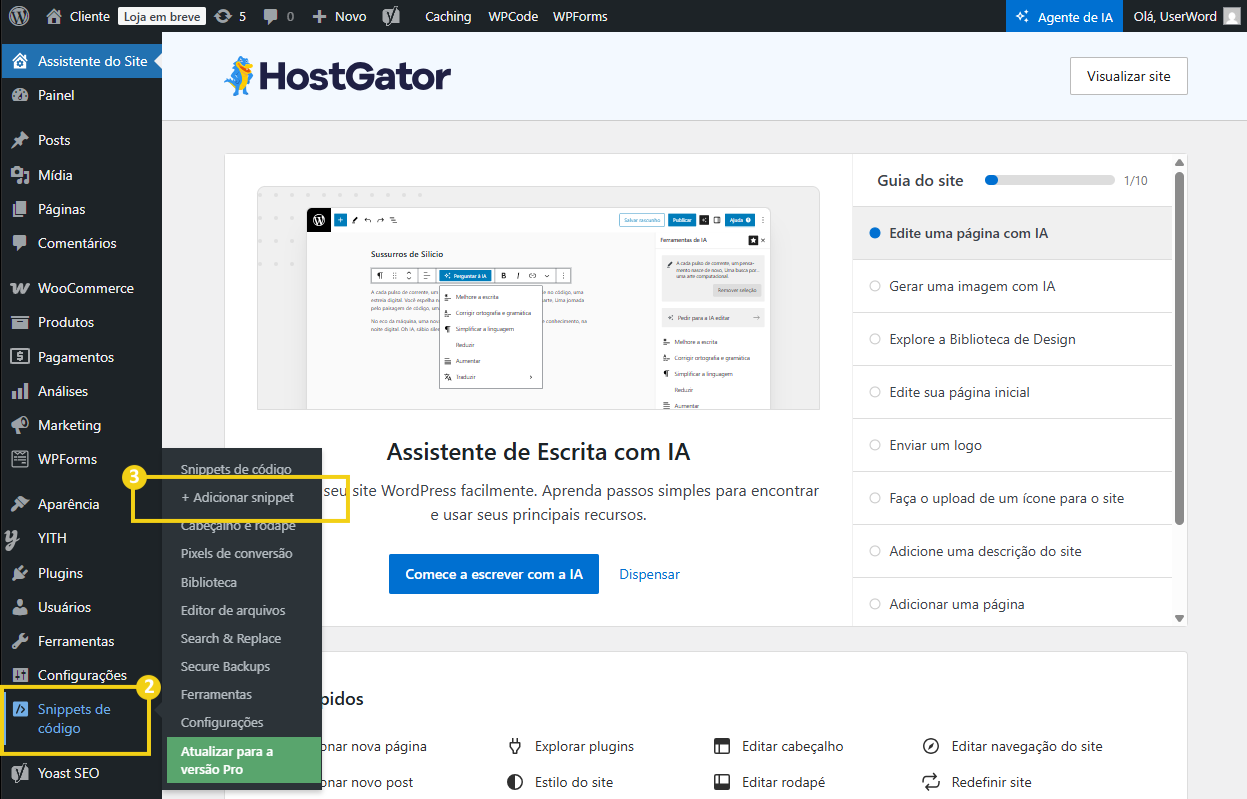Select 'Faça o upload de um ícone' step
This screenshot has height=799, width=1247.
point(1012,498)
